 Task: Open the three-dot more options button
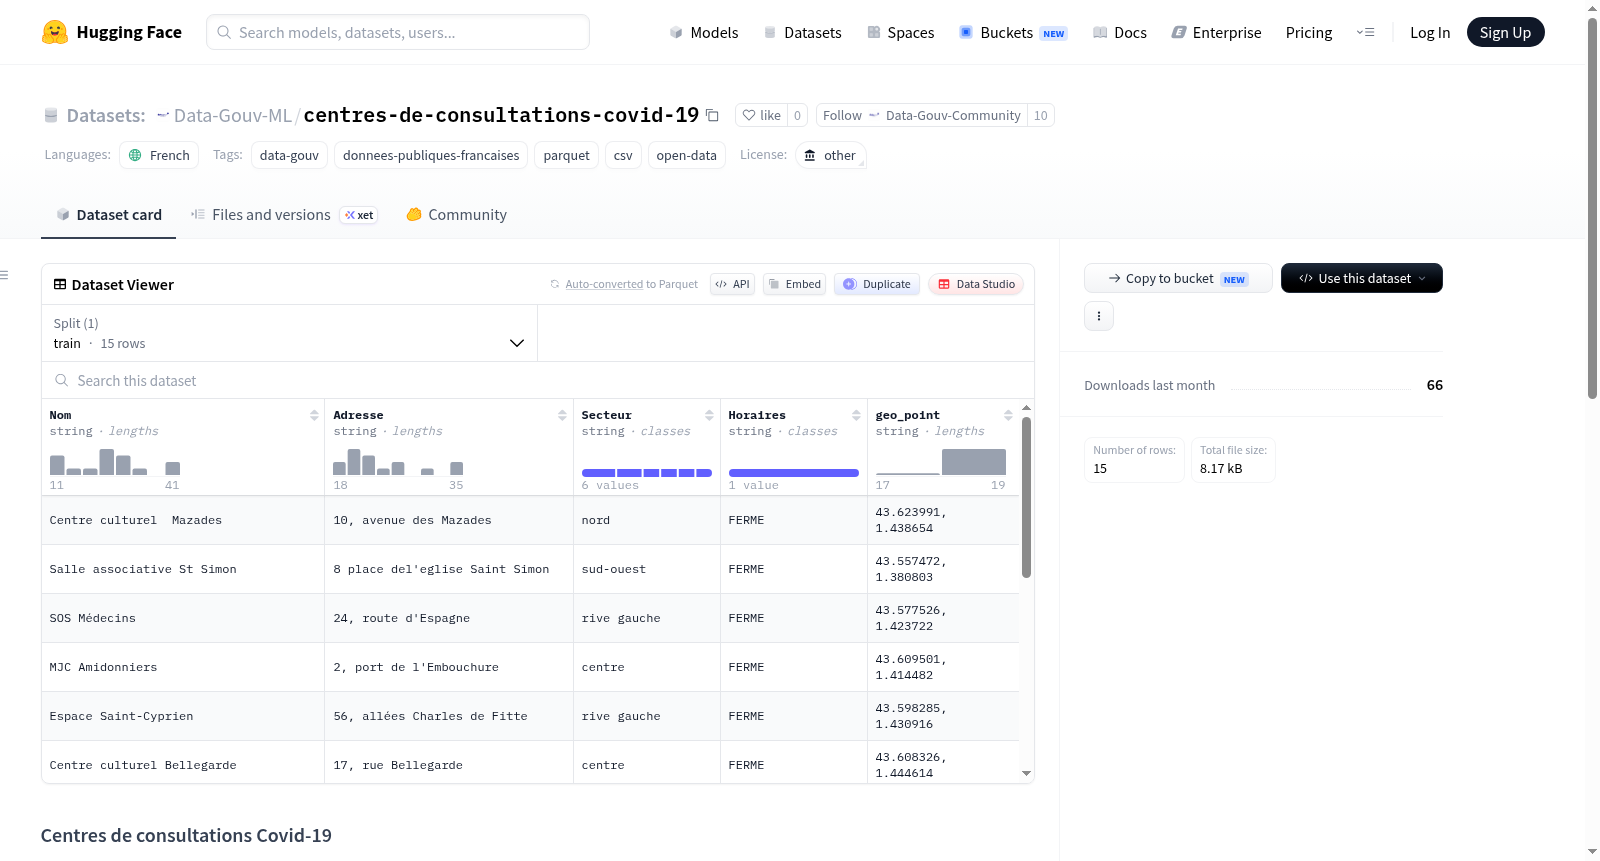1099,316
